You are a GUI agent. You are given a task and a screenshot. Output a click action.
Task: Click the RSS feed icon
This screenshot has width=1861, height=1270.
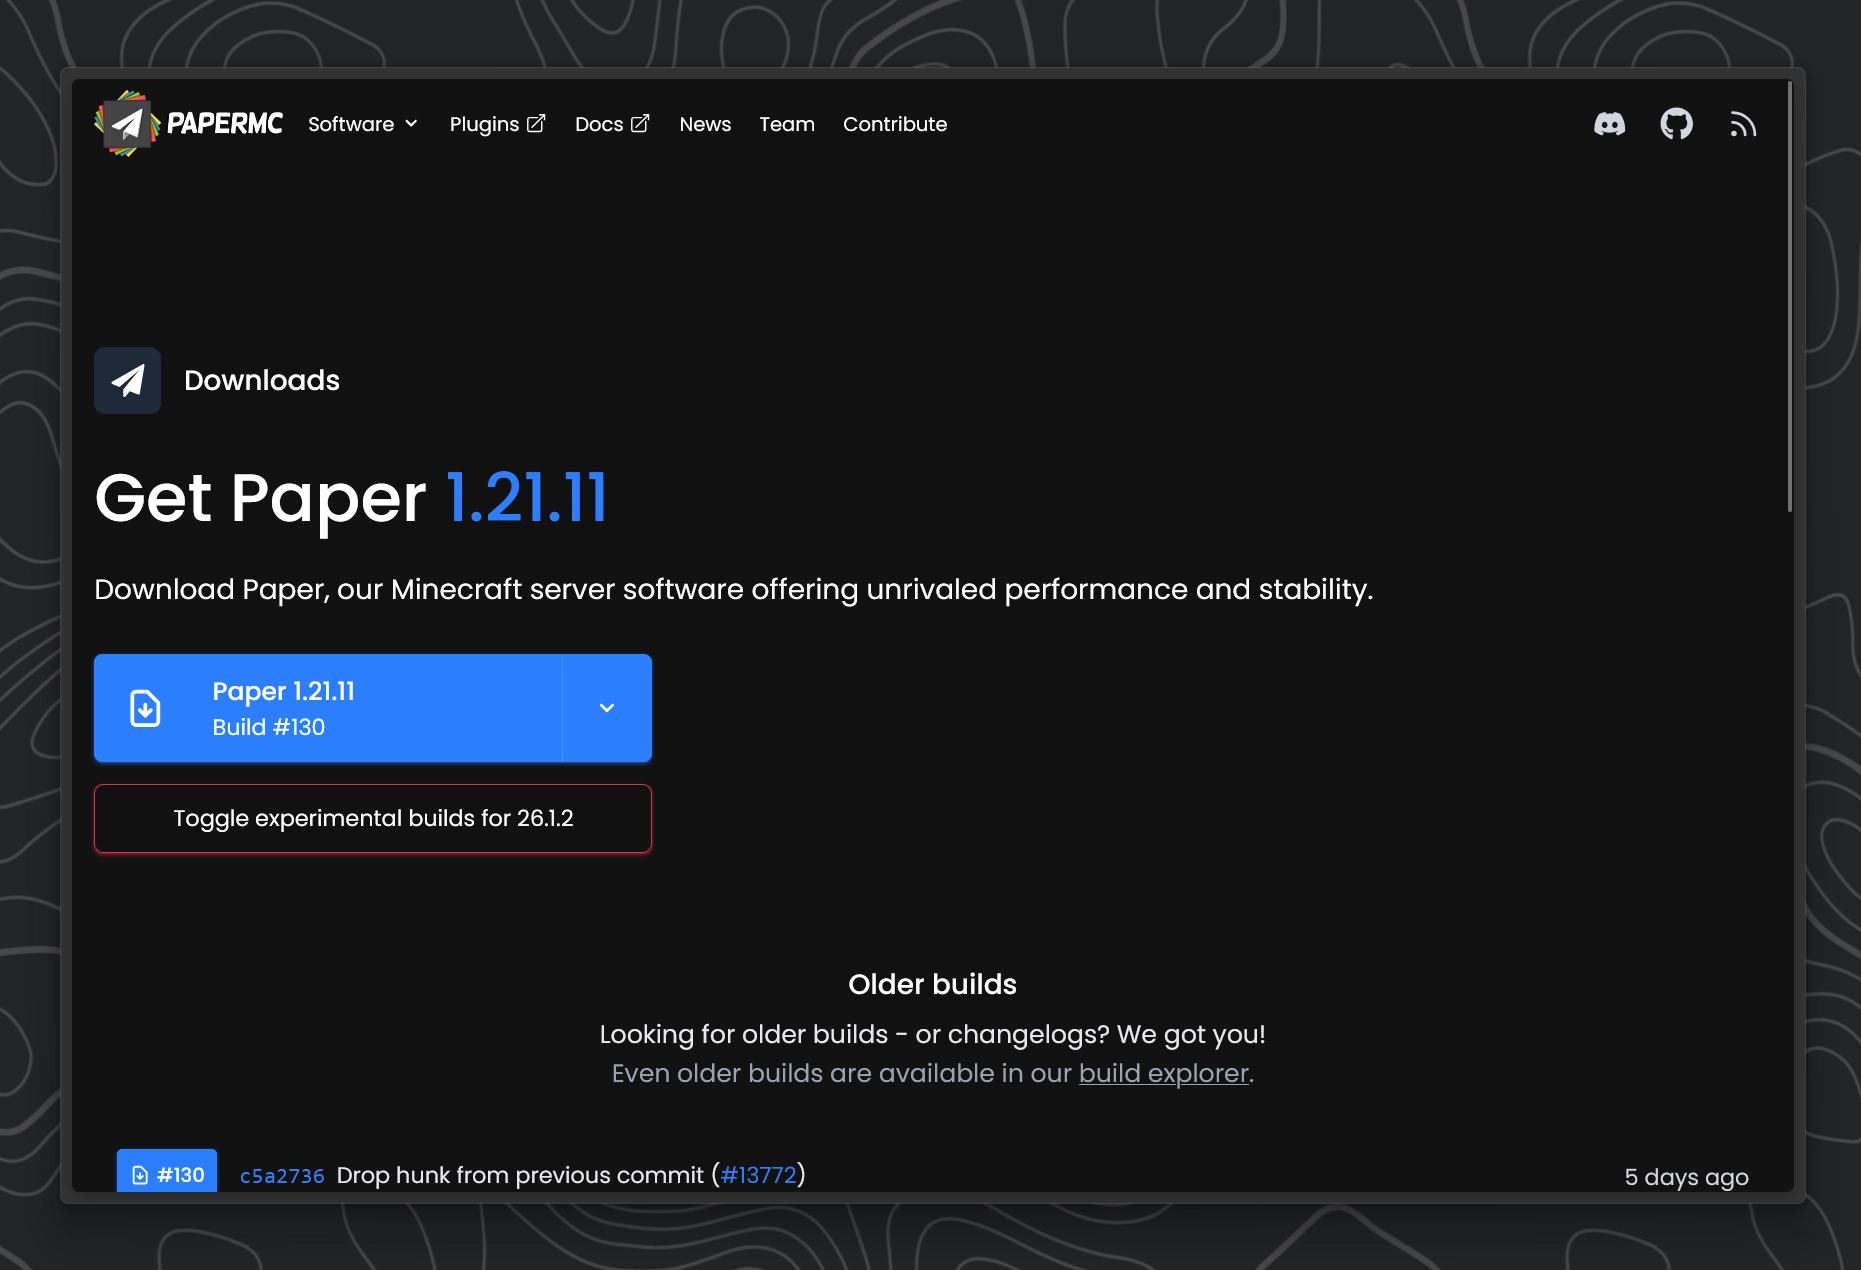point(1742,123)
